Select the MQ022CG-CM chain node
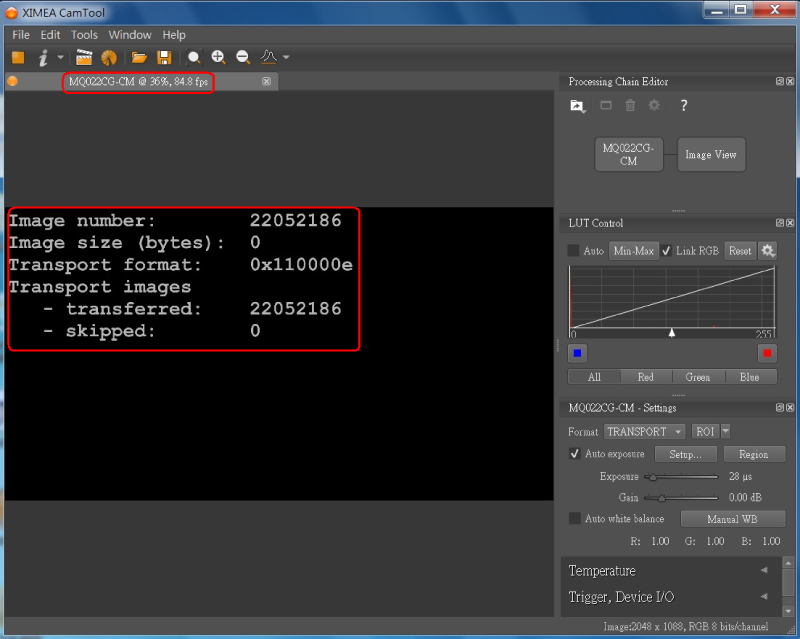The image size is (800, 639). (x=629, y=155)
